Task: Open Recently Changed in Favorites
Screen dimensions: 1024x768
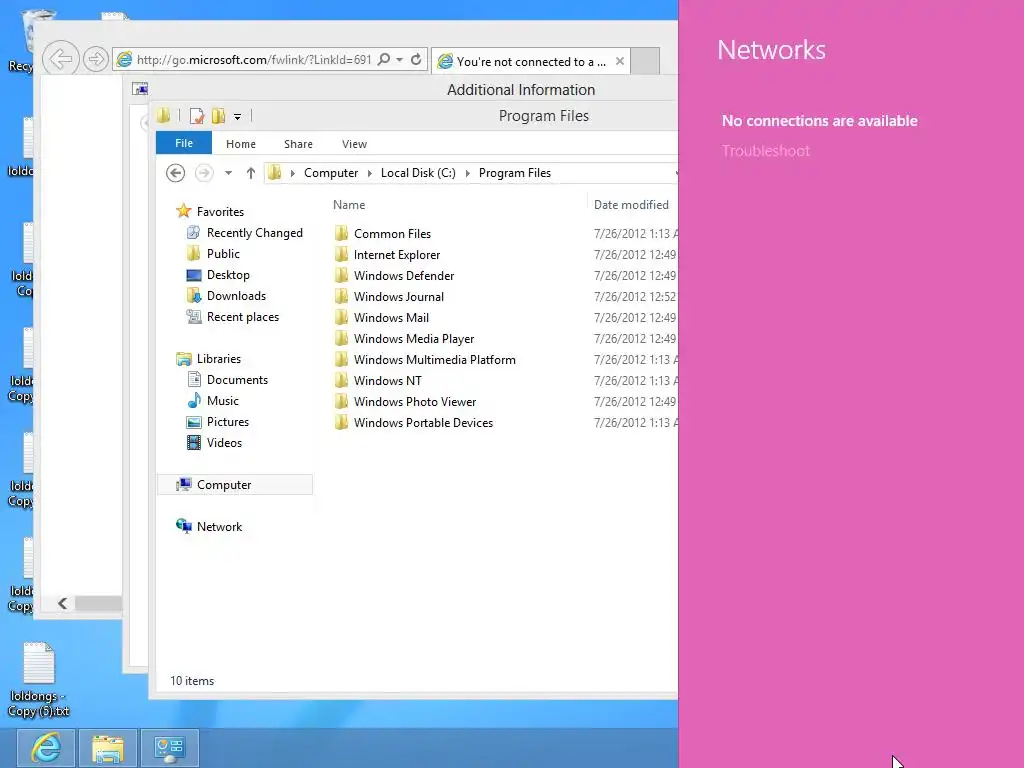Action: pyautogui.click(x=255, y=232)
